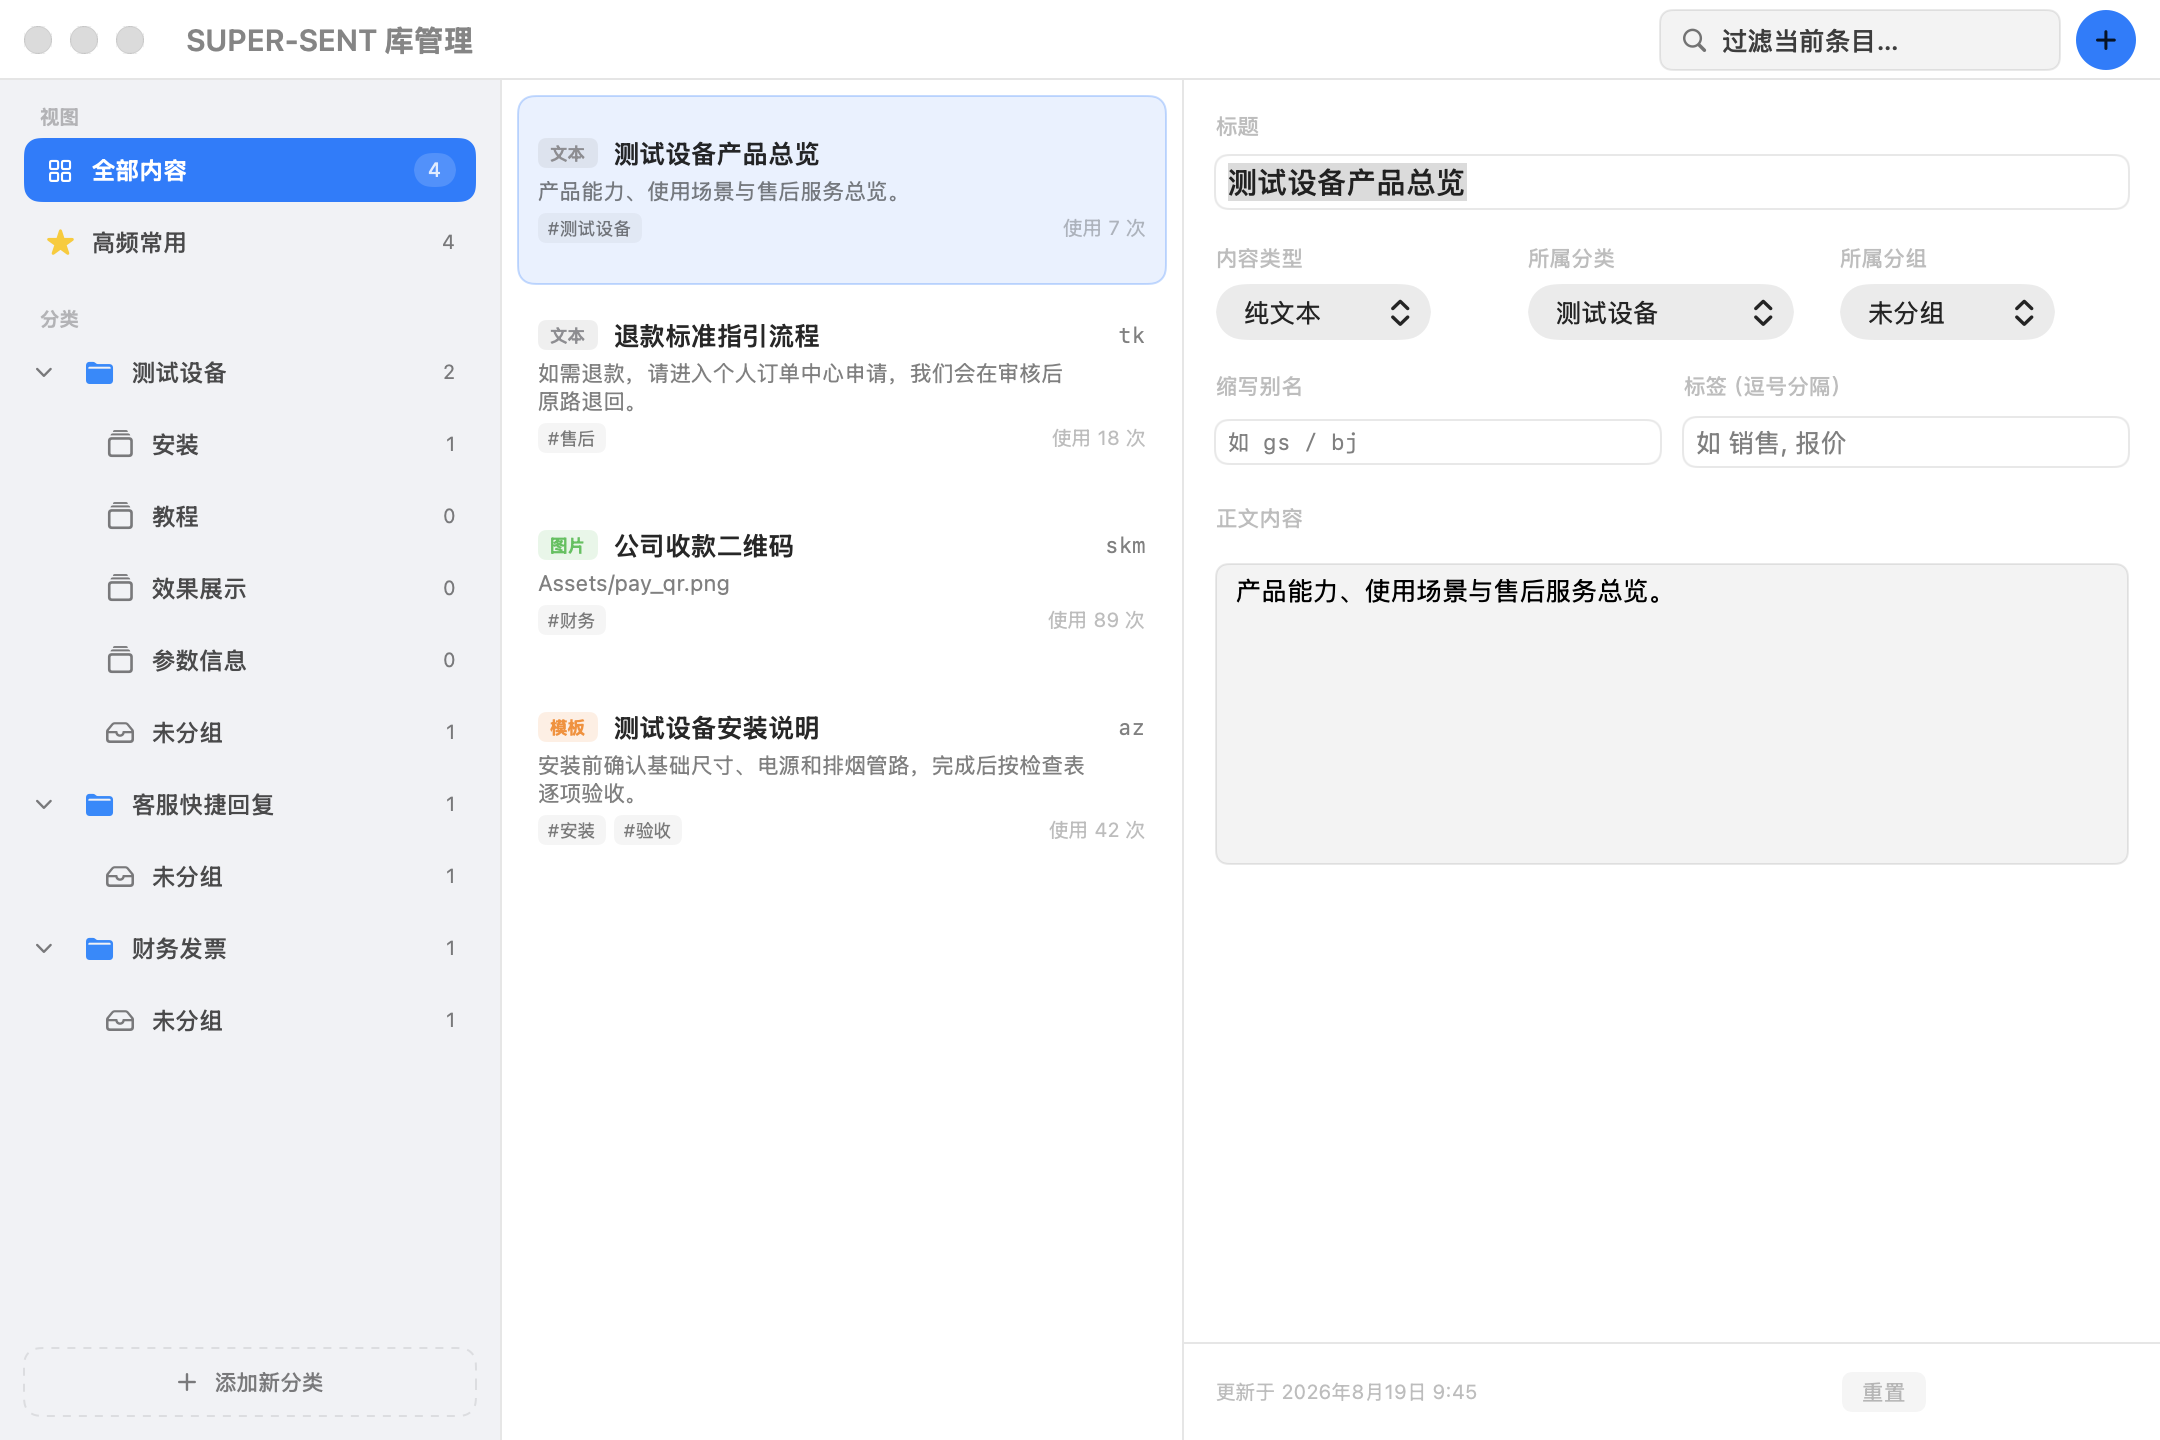Click the folder icon of 客服快捷回复
The height and width of the screenshot is (1440, 2160).
click(99, 805)
